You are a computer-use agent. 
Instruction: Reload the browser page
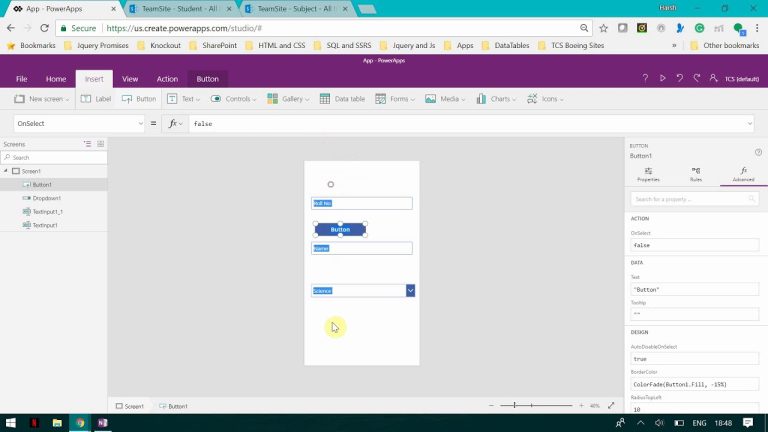[44, 28]
